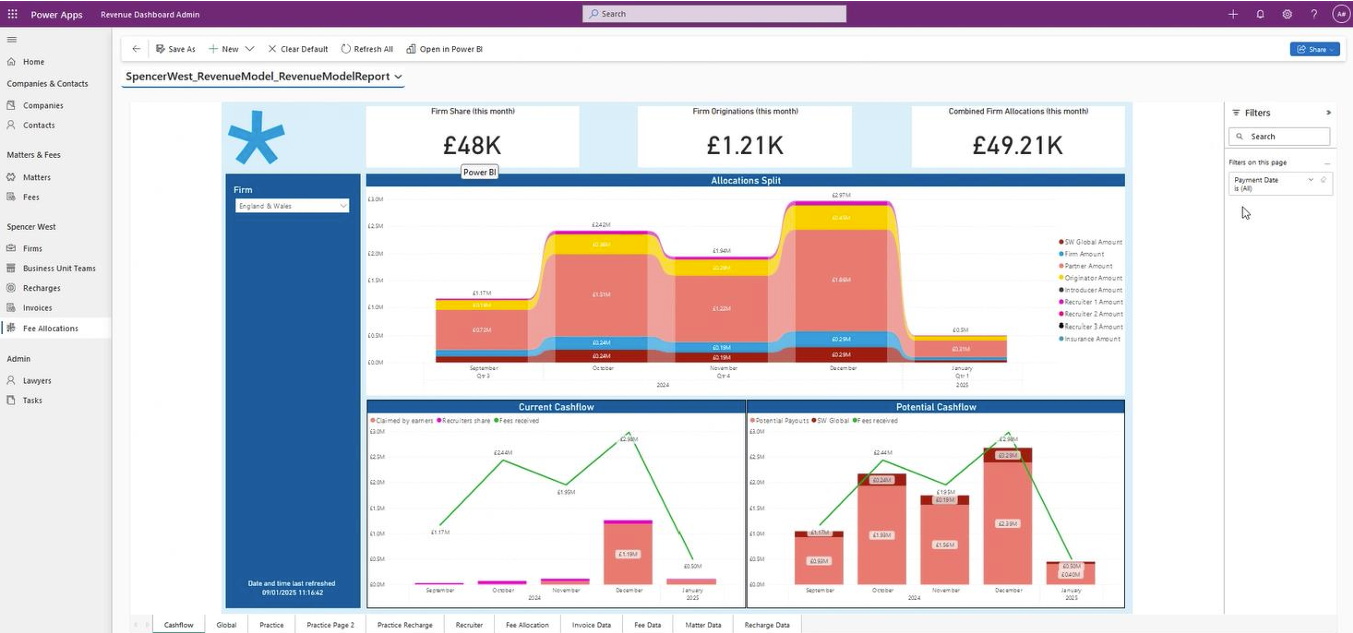Switch to the Cashflow report tab
The height and width of the screenshot is (633, 1353).
click(179, 625)
